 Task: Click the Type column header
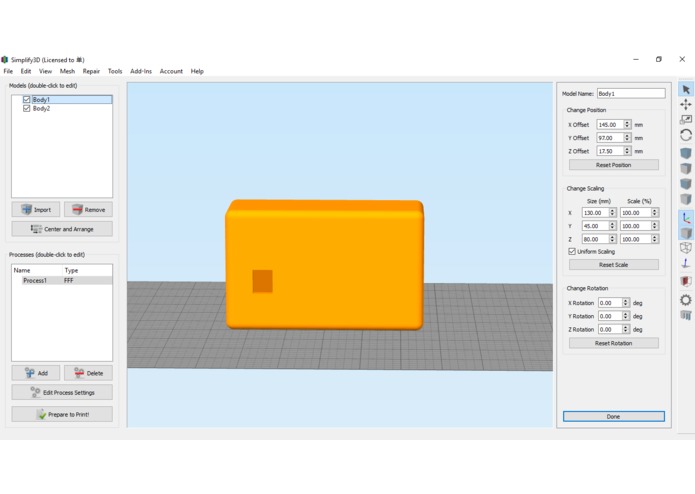71,270
